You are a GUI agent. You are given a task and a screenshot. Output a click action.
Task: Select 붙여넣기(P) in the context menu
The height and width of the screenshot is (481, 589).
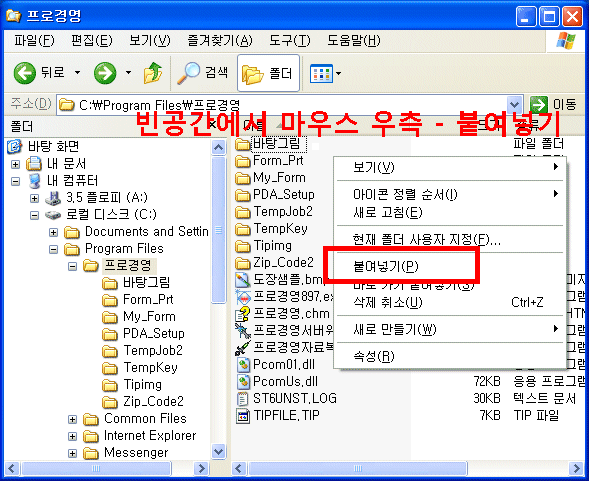[386, 266]
